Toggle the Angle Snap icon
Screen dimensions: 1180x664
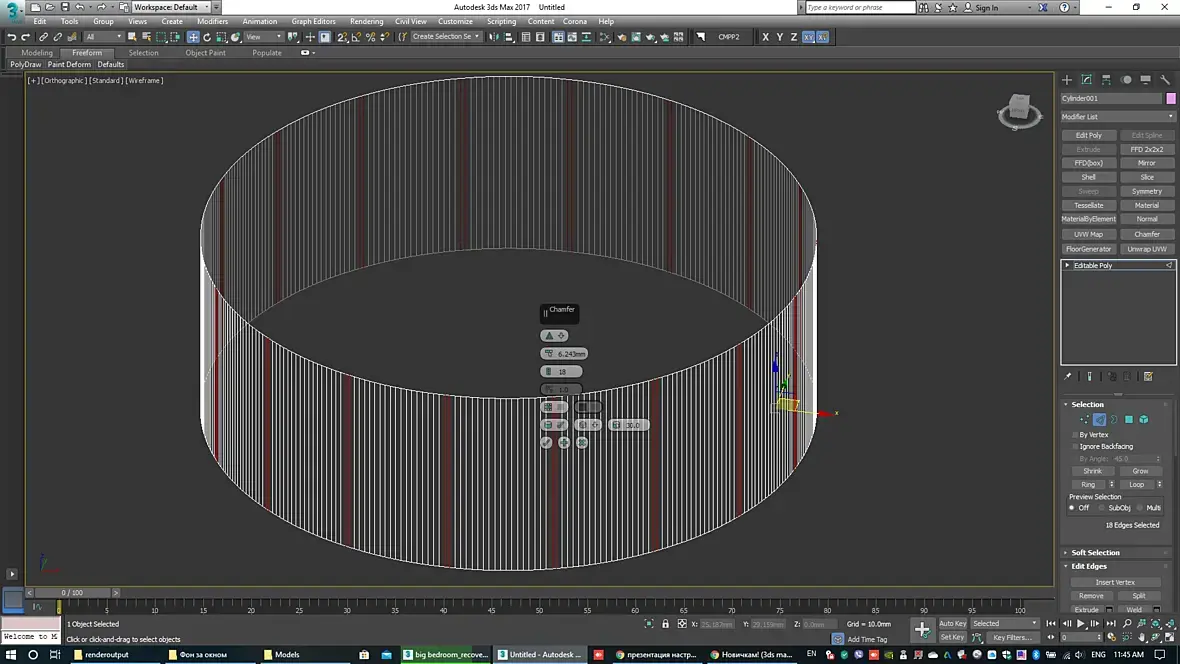356,37
